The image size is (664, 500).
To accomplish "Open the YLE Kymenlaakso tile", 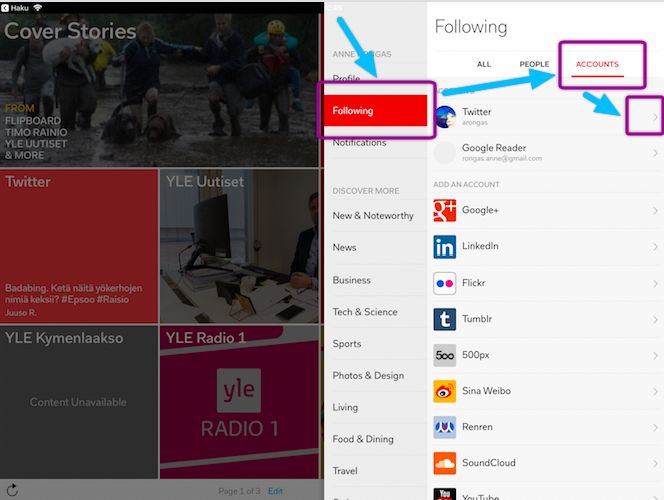I will click(x=79, y=402).
